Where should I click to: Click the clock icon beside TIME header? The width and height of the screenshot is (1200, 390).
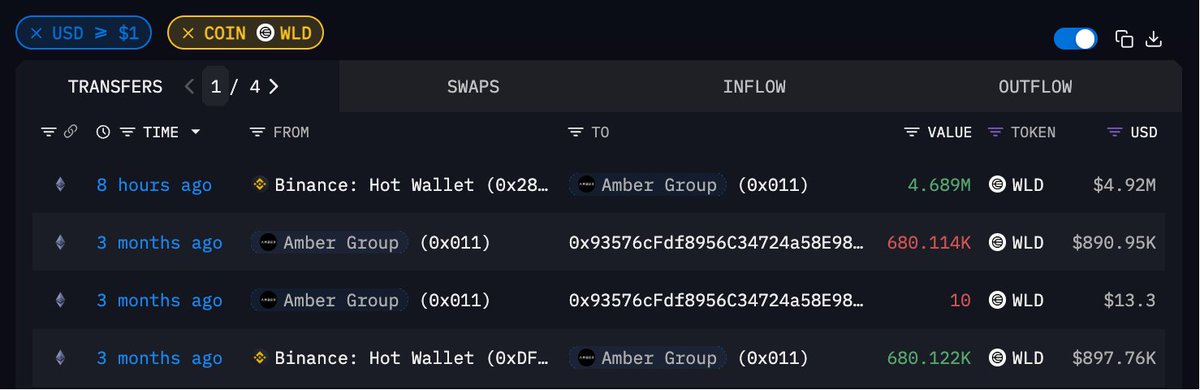[x=103, y=132]
